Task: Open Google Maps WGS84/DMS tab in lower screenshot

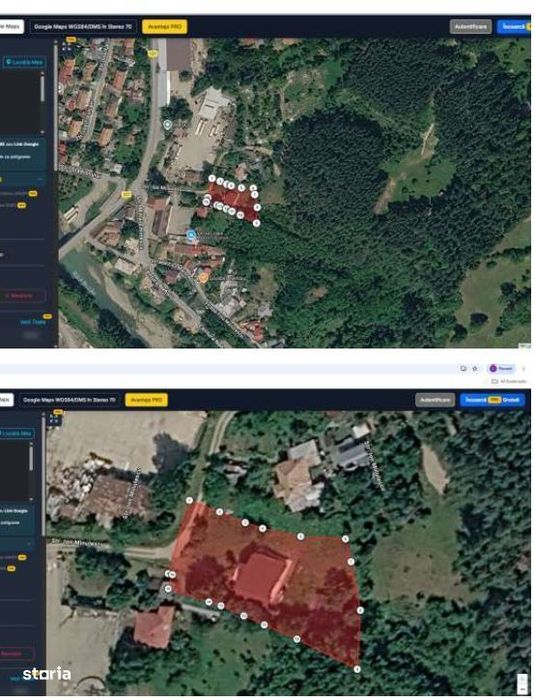Action: coord(70,400)
